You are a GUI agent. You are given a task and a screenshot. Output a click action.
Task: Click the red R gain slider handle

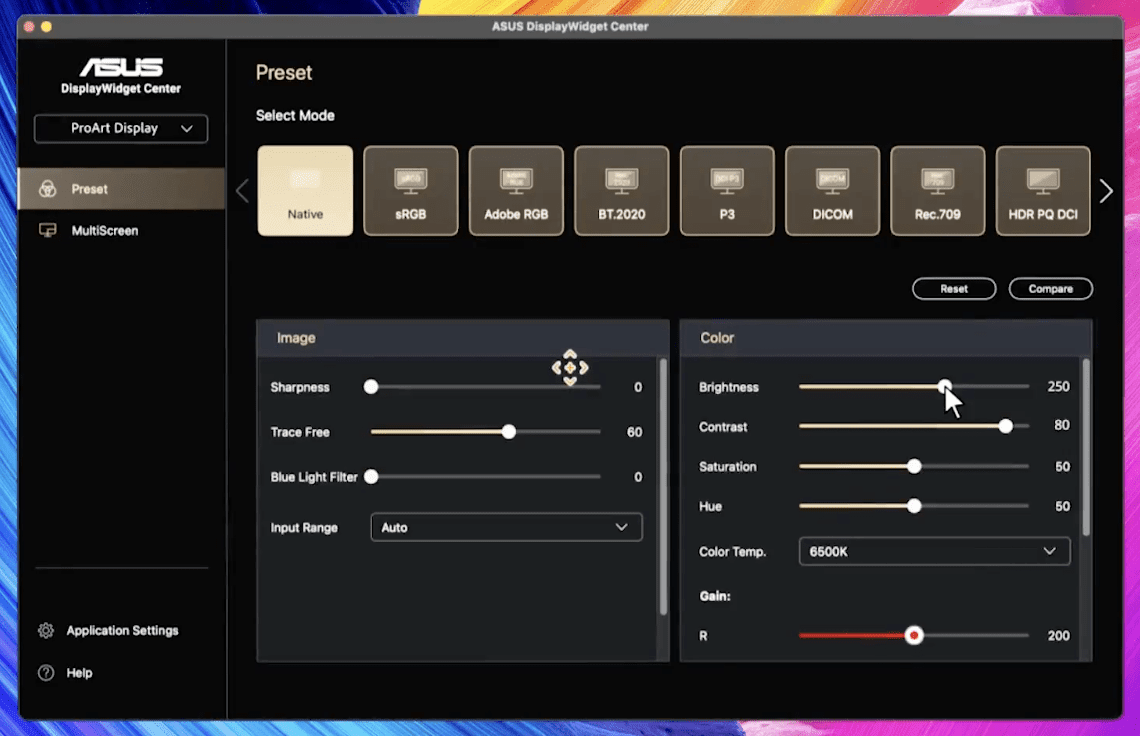914,636
